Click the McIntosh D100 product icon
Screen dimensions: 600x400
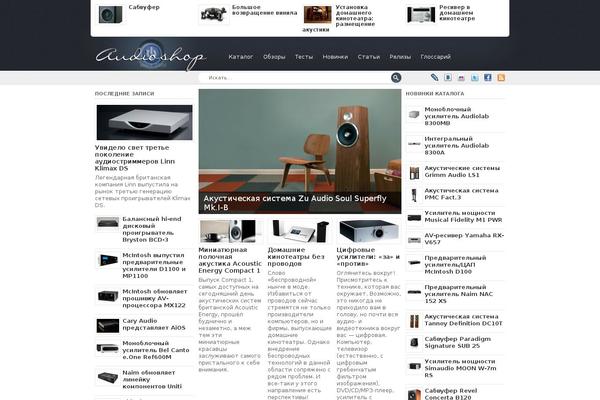[x=414, y=263]
